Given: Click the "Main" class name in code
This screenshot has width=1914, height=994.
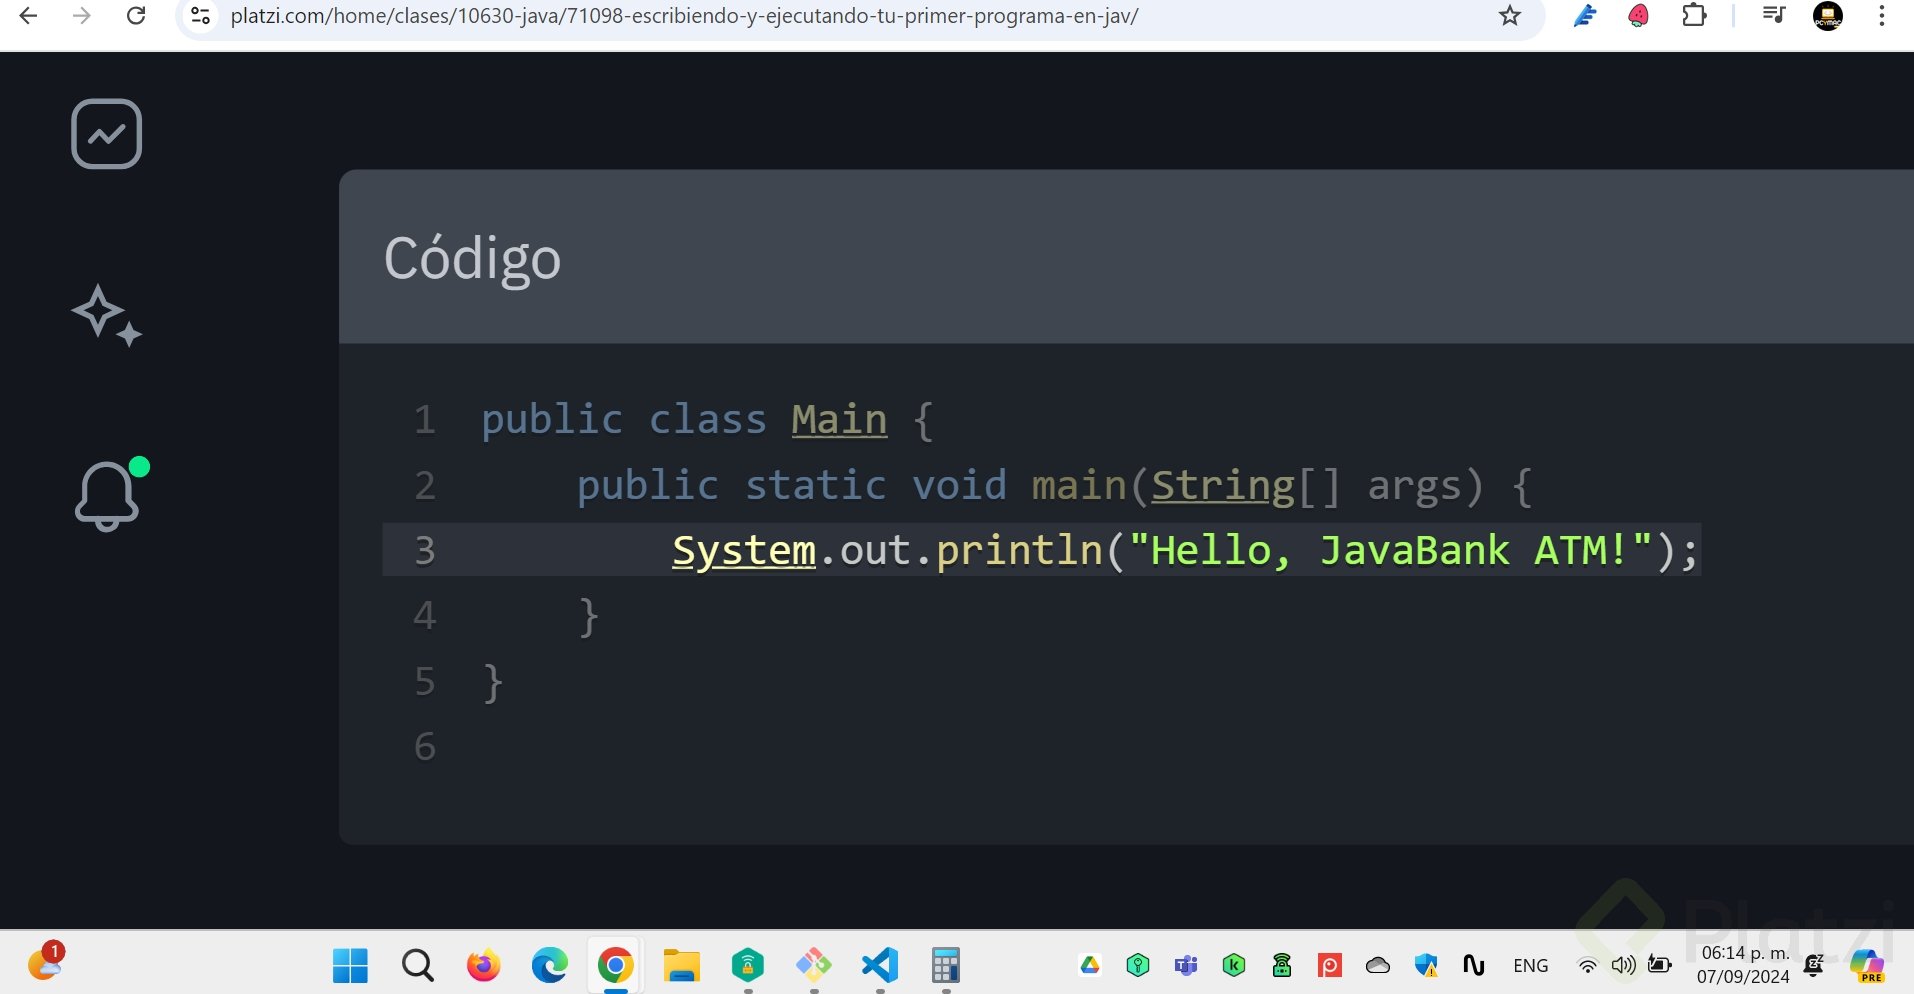Looking at the screenshot, I should (839, 419).
